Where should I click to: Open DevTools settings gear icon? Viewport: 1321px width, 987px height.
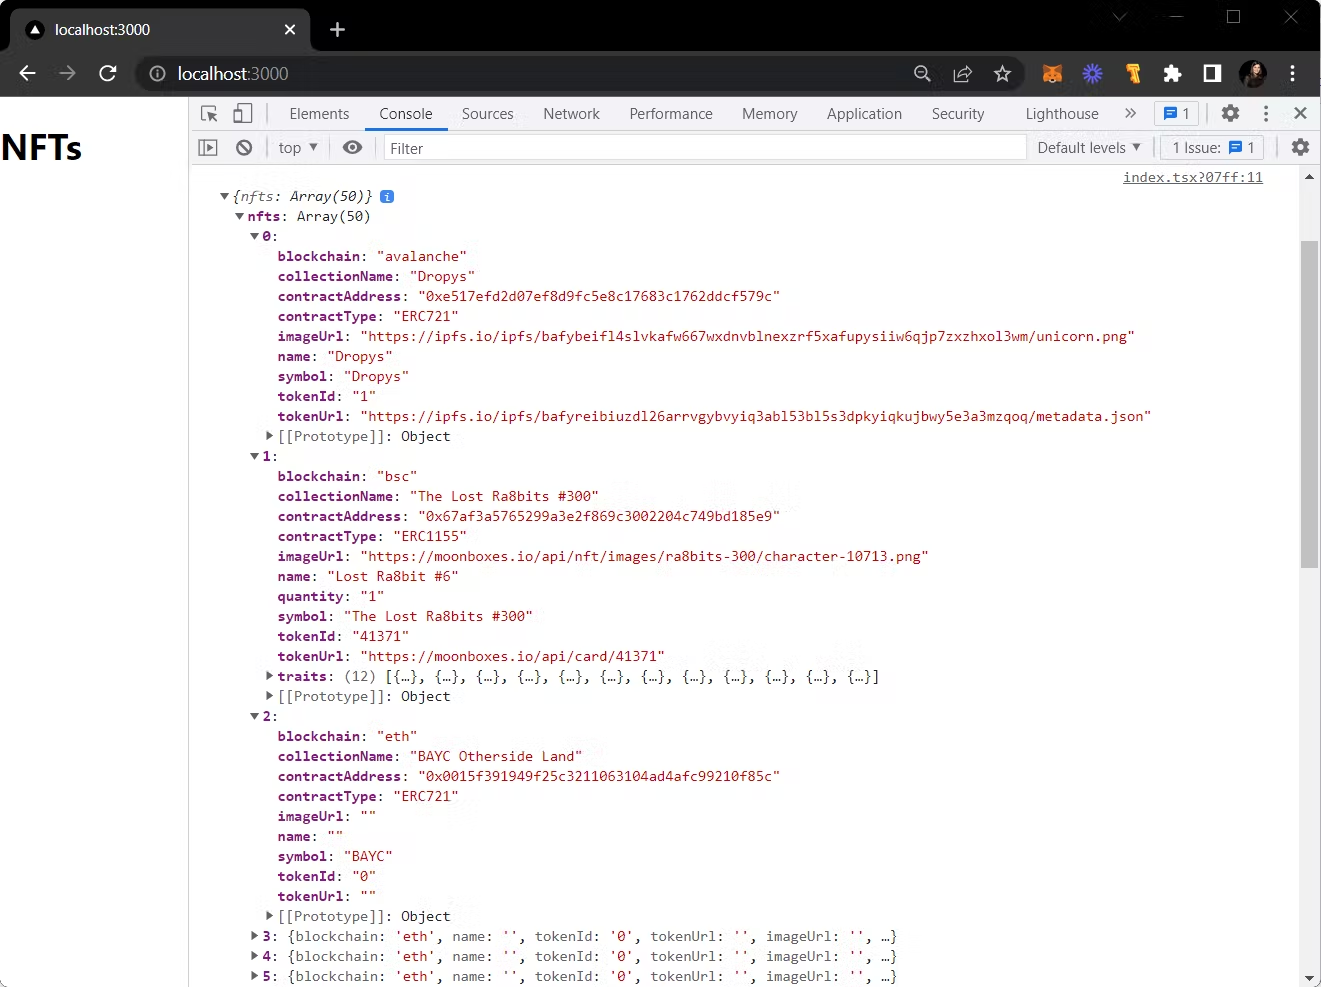pyautogui.click(x=1230, y=114)
